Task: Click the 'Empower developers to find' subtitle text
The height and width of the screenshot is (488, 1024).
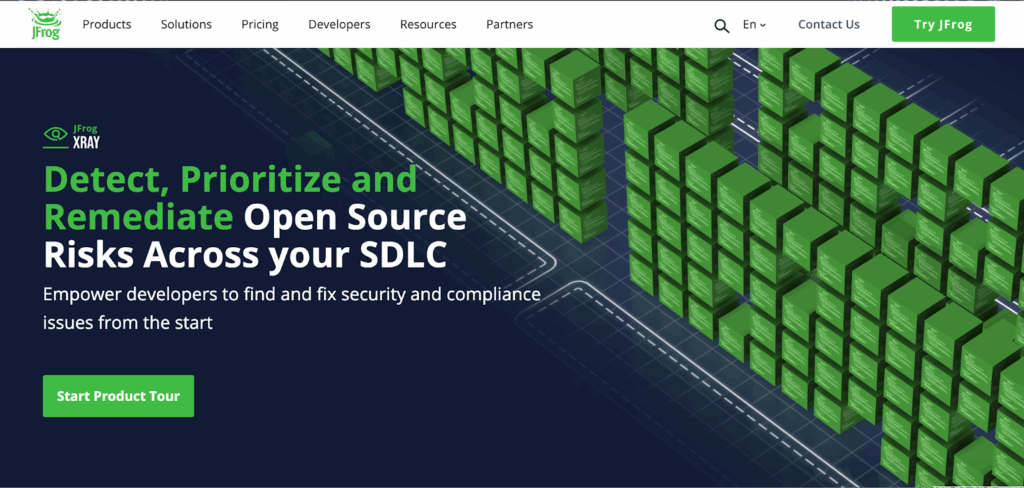Action: (x=291, y=308)
